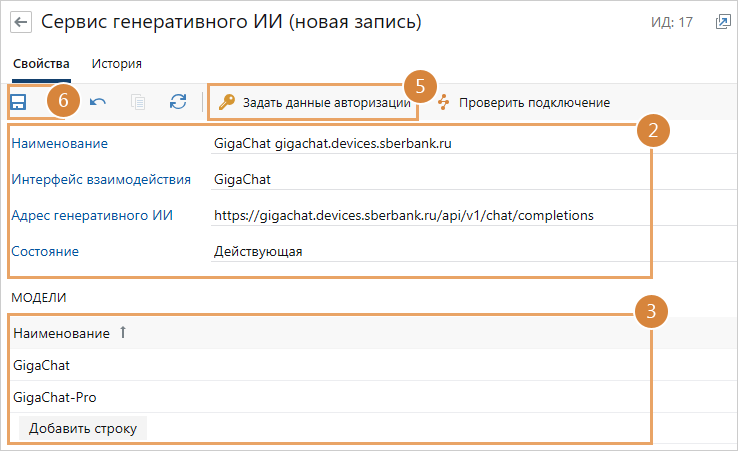Click the page title Сервис генеративного ИИ

pos(231,22)
